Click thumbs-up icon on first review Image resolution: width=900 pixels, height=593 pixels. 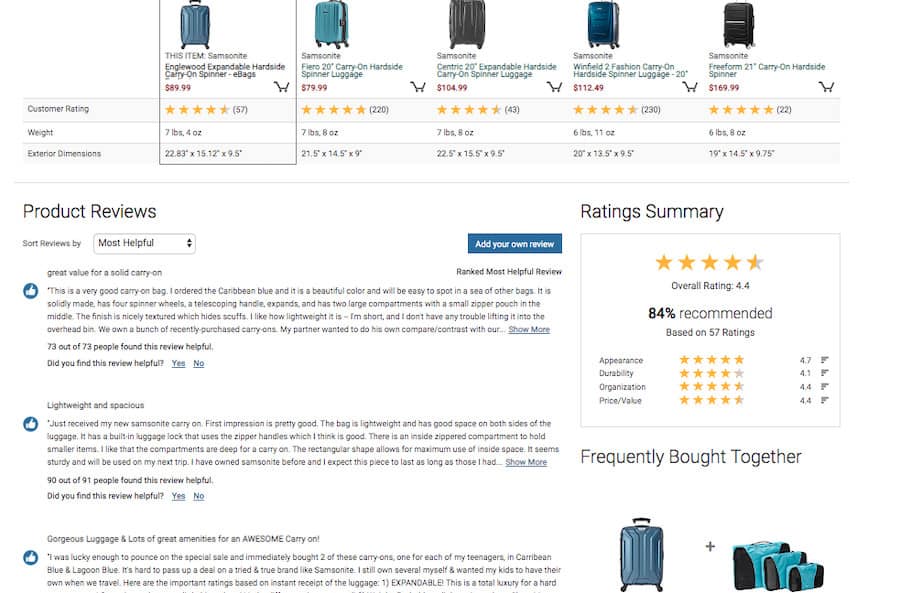click(x=30, y=291)
